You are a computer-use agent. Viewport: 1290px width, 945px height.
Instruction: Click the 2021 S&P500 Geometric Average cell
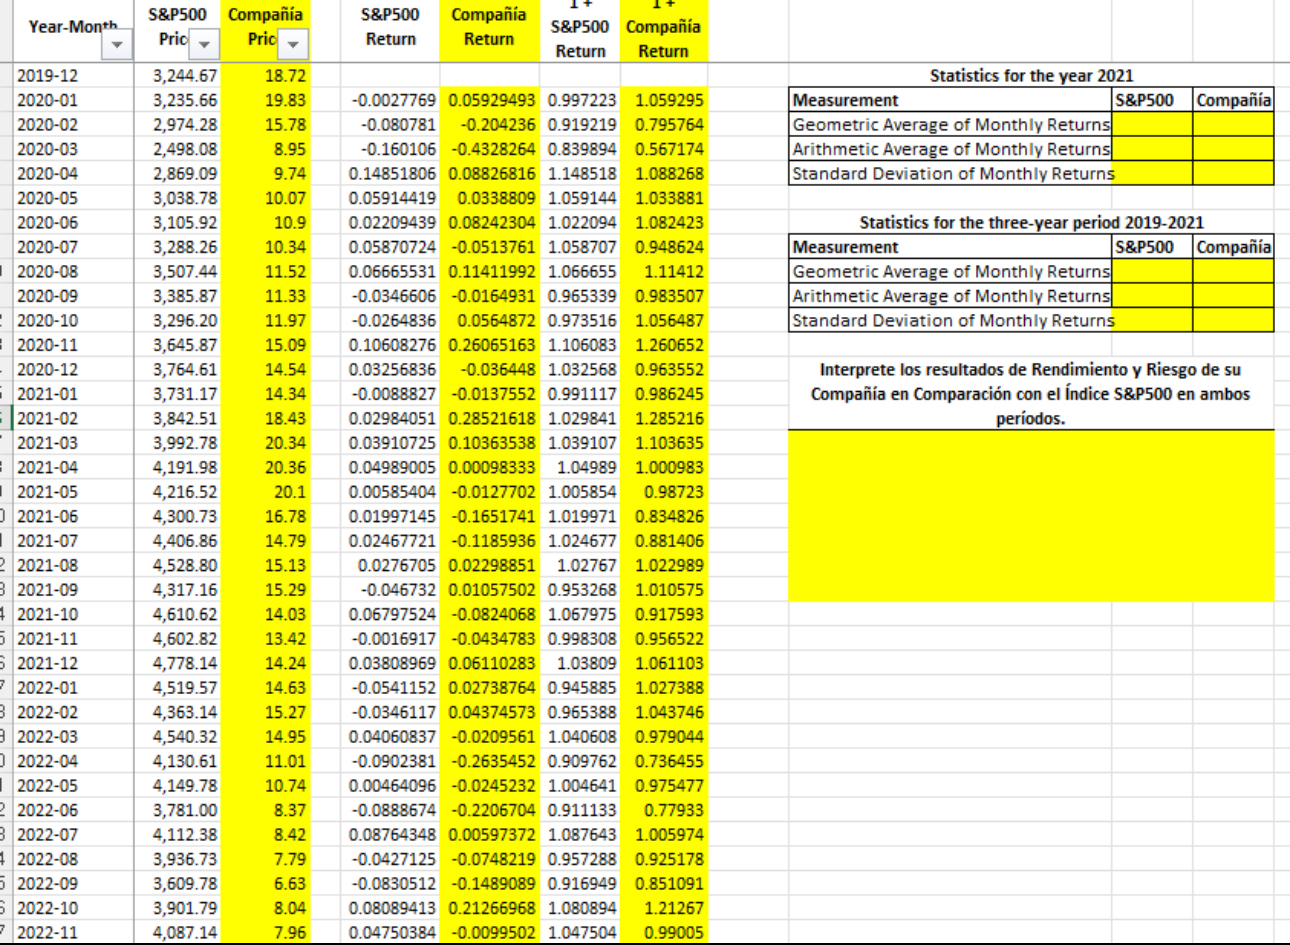1152,124
